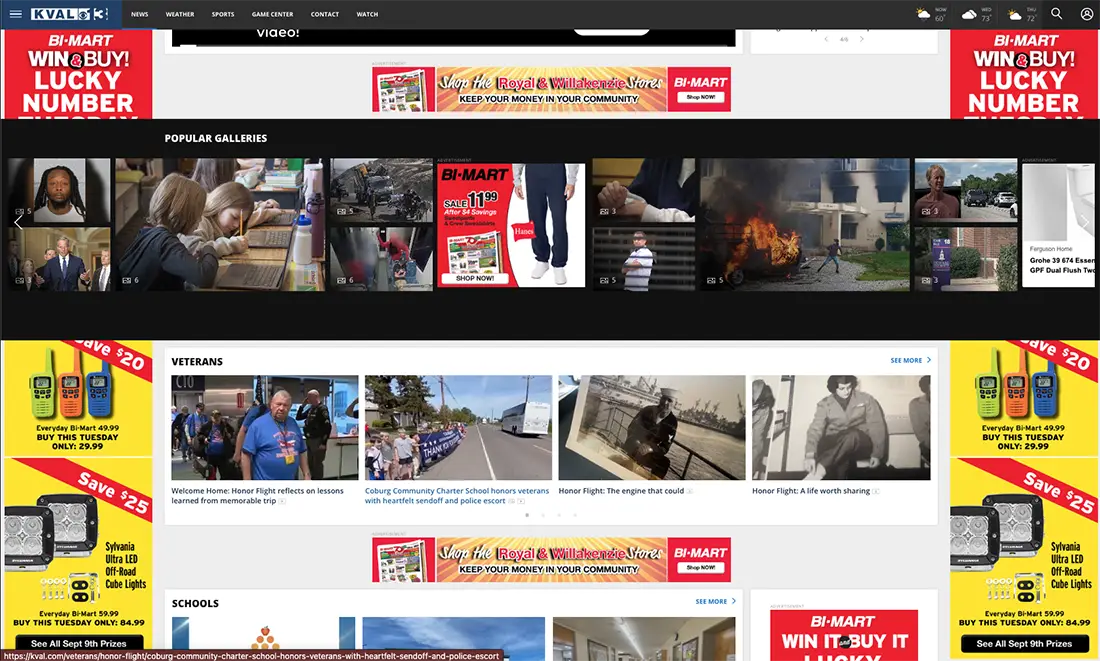This screenshot has height=661, width=1100.
Task: Open the hamburger menu icon
Action: [15, 14]
